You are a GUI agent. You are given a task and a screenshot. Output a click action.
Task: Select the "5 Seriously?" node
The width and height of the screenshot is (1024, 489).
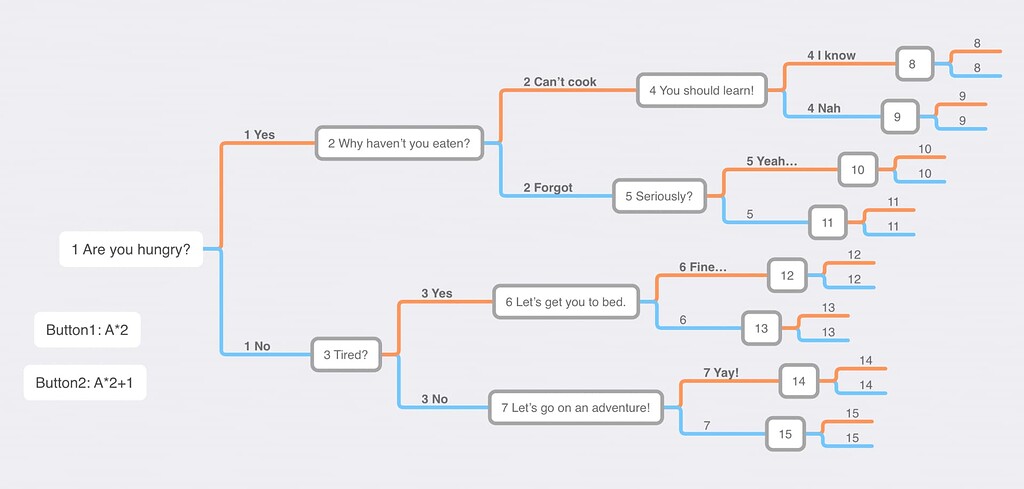pyautogui.click(x=658, y=196)
